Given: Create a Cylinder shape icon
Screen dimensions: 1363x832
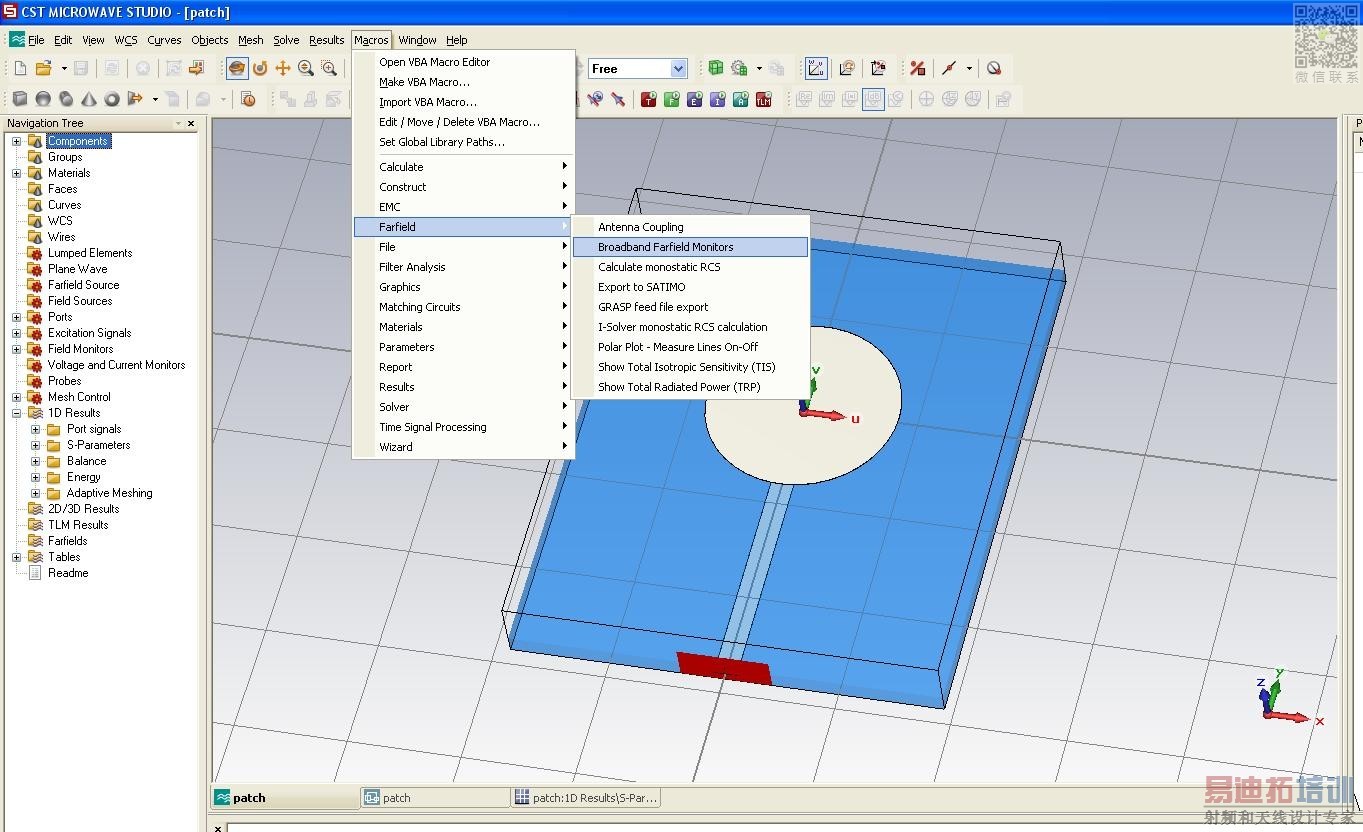Looking at the screenshot, I should pyautogui.click(x=66, y=99).
